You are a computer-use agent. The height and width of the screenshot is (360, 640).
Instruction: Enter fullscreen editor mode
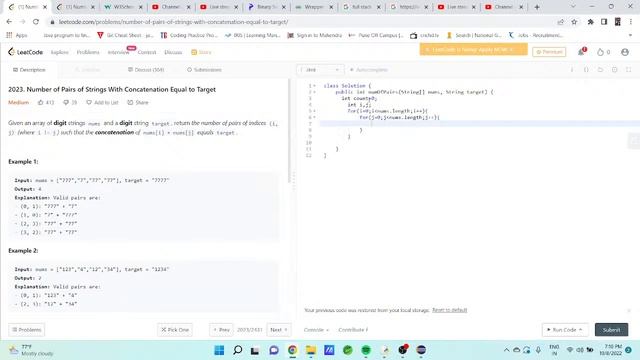pyautogui.click(x=629, y=70)
